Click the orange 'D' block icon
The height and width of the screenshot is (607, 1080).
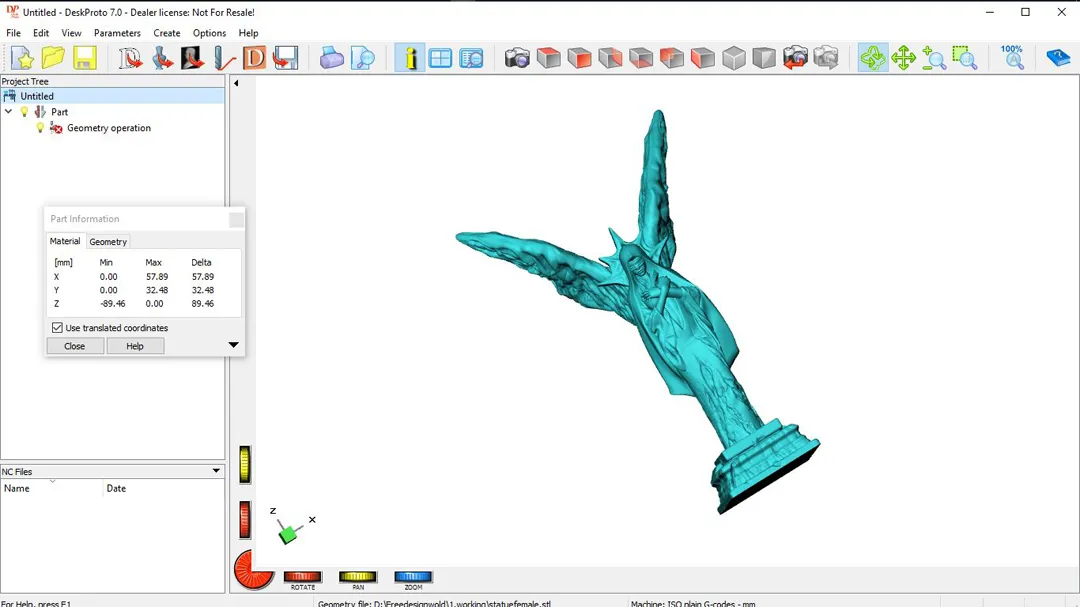pyautogui.click(x=254, y=58)
